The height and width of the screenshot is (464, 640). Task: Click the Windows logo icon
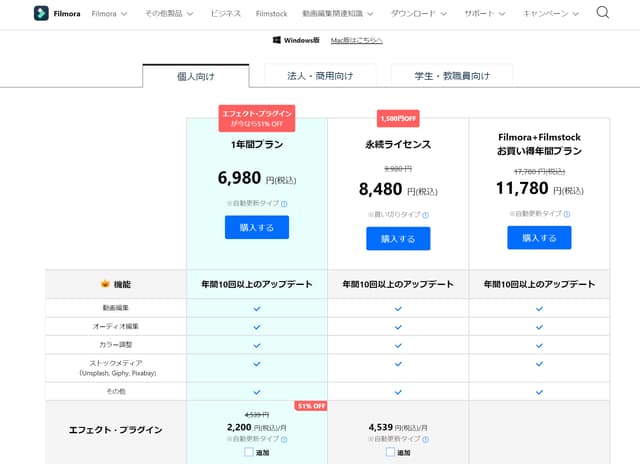pos(276,40)
